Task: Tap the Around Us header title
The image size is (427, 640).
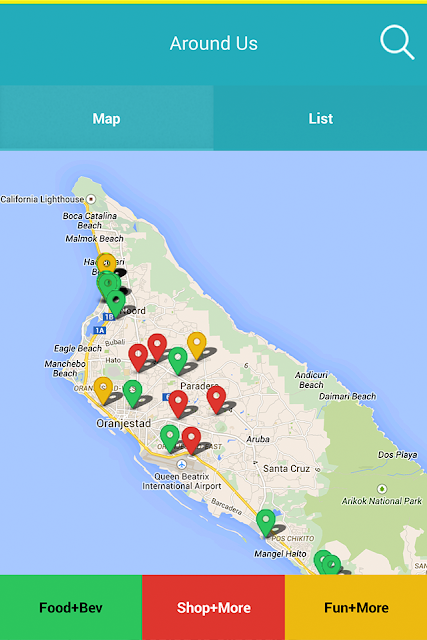Action: point(214,43)
